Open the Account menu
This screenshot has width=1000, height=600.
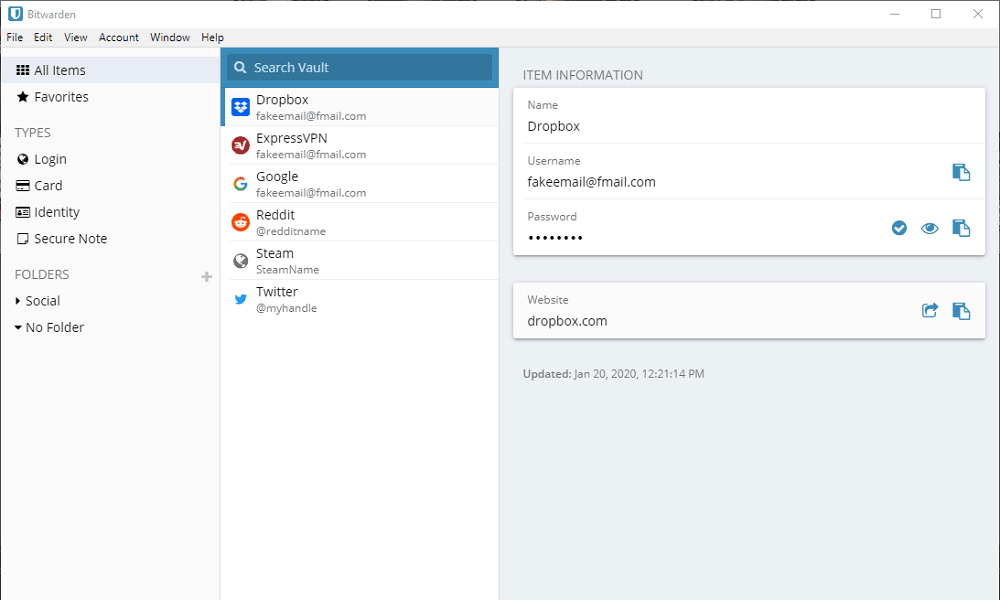(x=119, y=38)
